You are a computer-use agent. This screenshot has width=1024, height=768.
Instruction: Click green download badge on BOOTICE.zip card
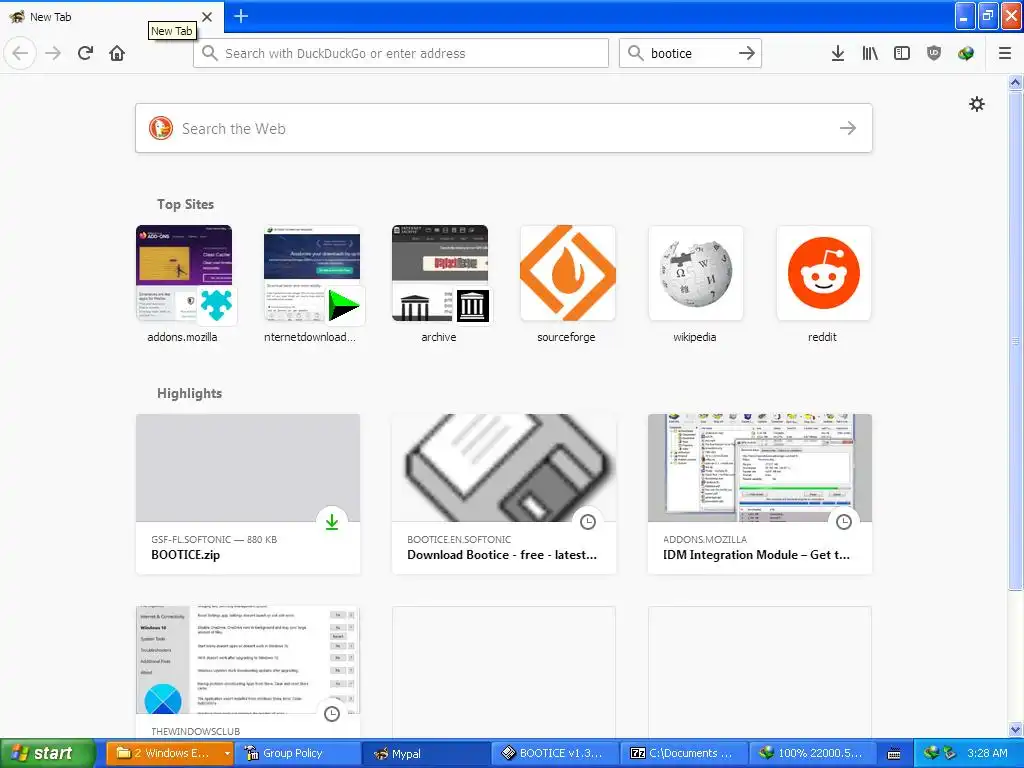pyautogui.click(x=332, y=522)
